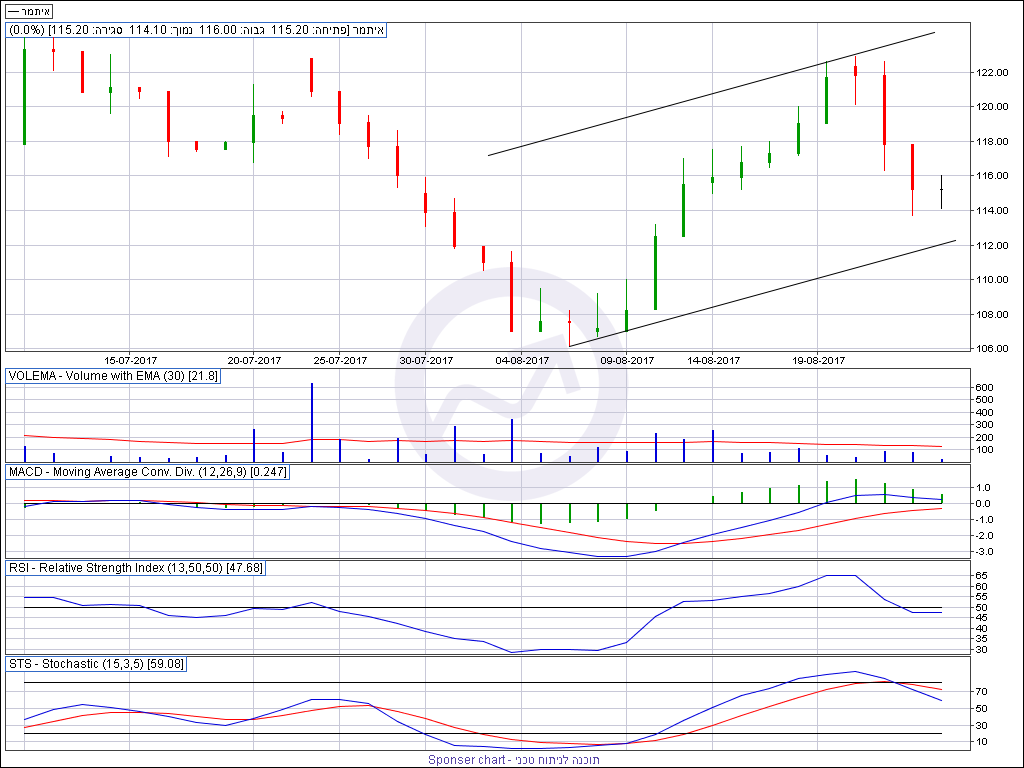Click the 600 label on volume axis

click(986, 388)
